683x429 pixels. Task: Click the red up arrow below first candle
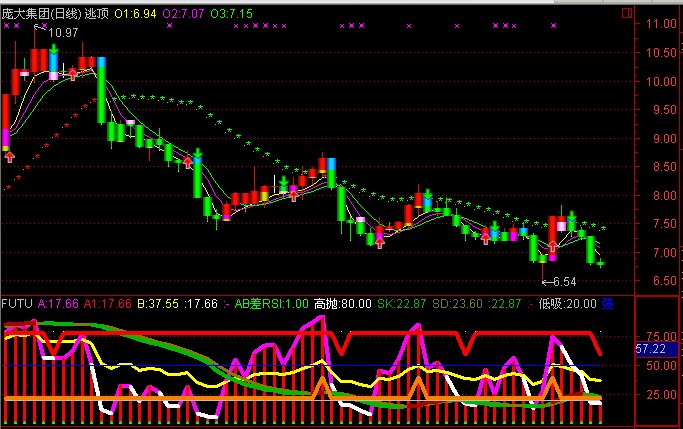point(9,157)
